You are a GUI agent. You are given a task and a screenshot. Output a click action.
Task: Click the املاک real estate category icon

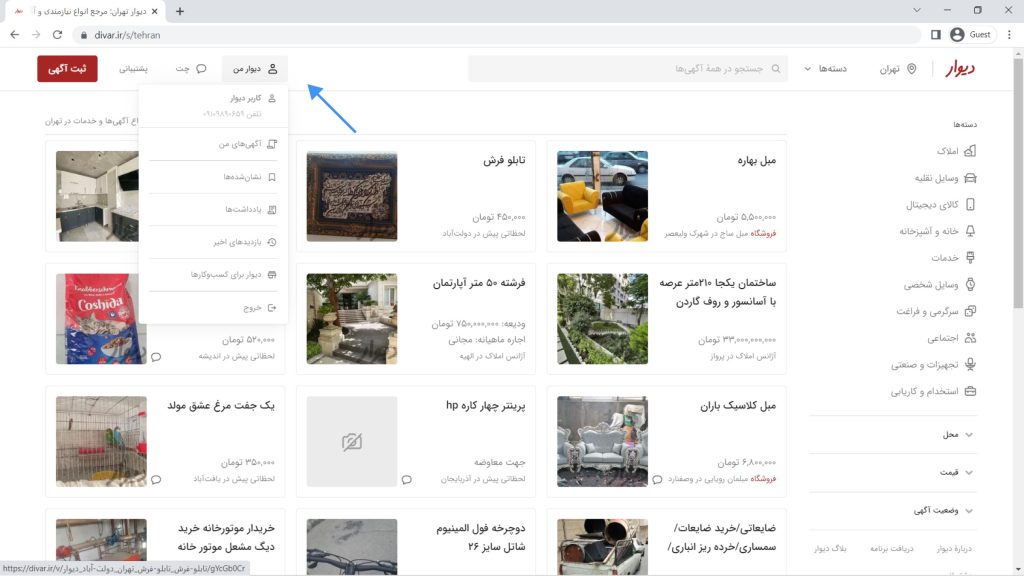[x=970, y=151]
